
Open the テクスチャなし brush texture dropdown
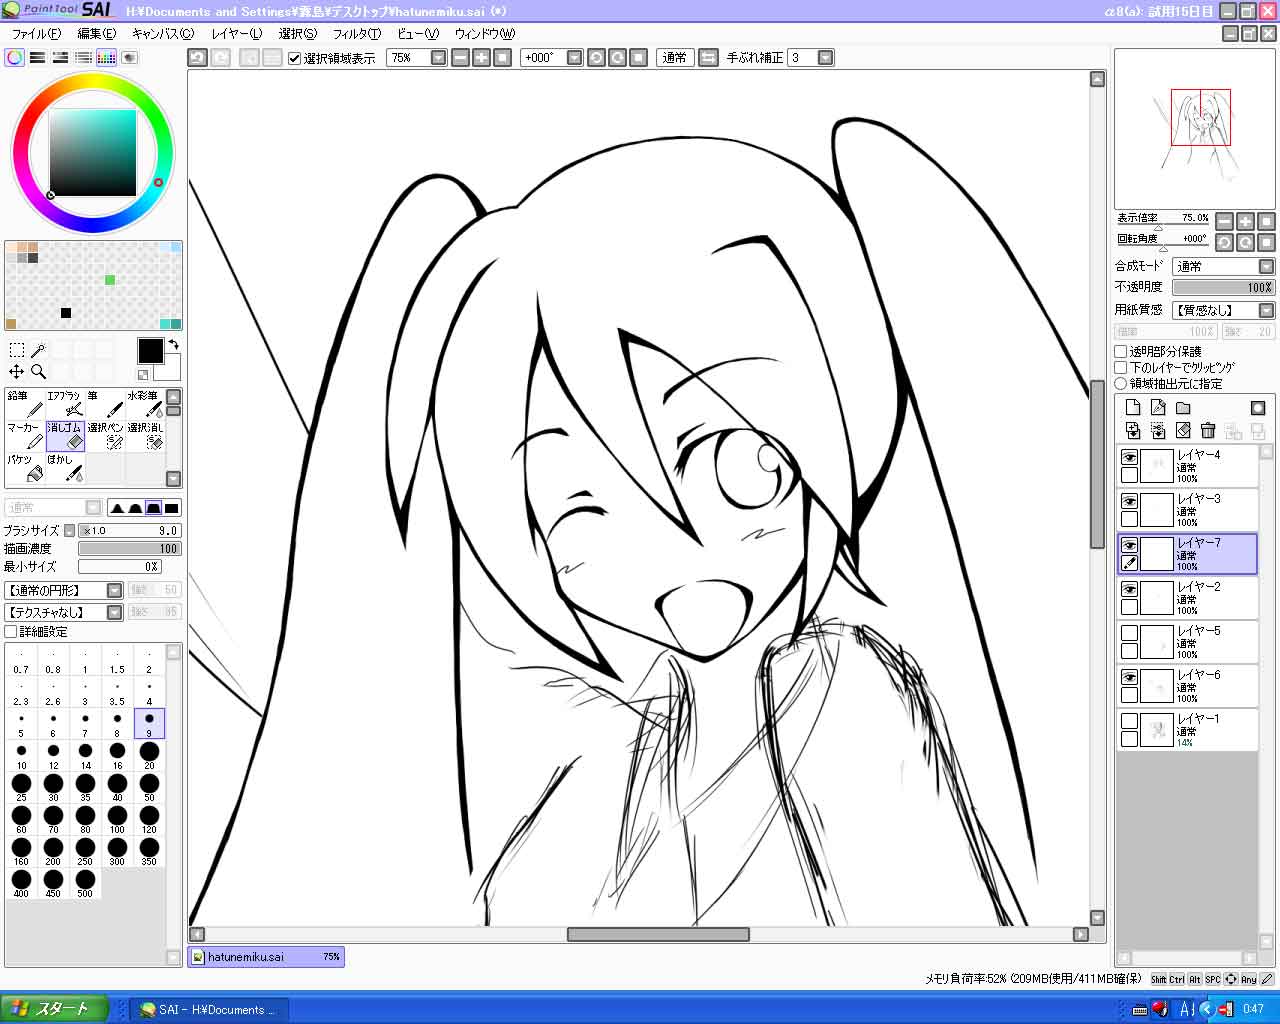[x=114, y=612]
